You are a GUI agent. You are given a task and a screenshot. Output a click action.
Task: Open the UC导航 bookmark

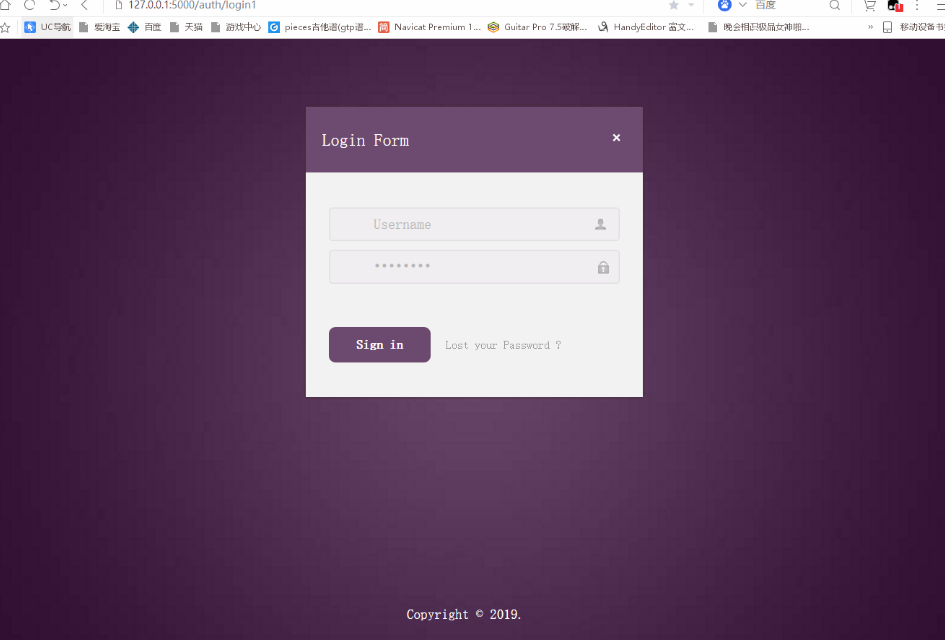(48, 27)
